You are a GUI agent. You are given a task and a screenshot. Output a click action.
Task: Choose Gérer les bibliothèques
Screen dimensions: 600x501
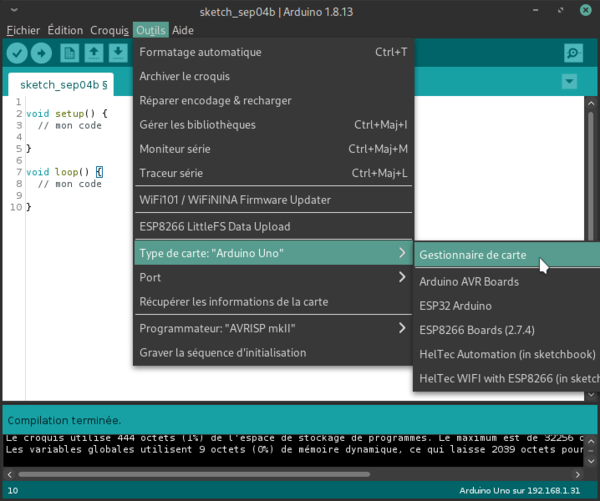[273, 124]
